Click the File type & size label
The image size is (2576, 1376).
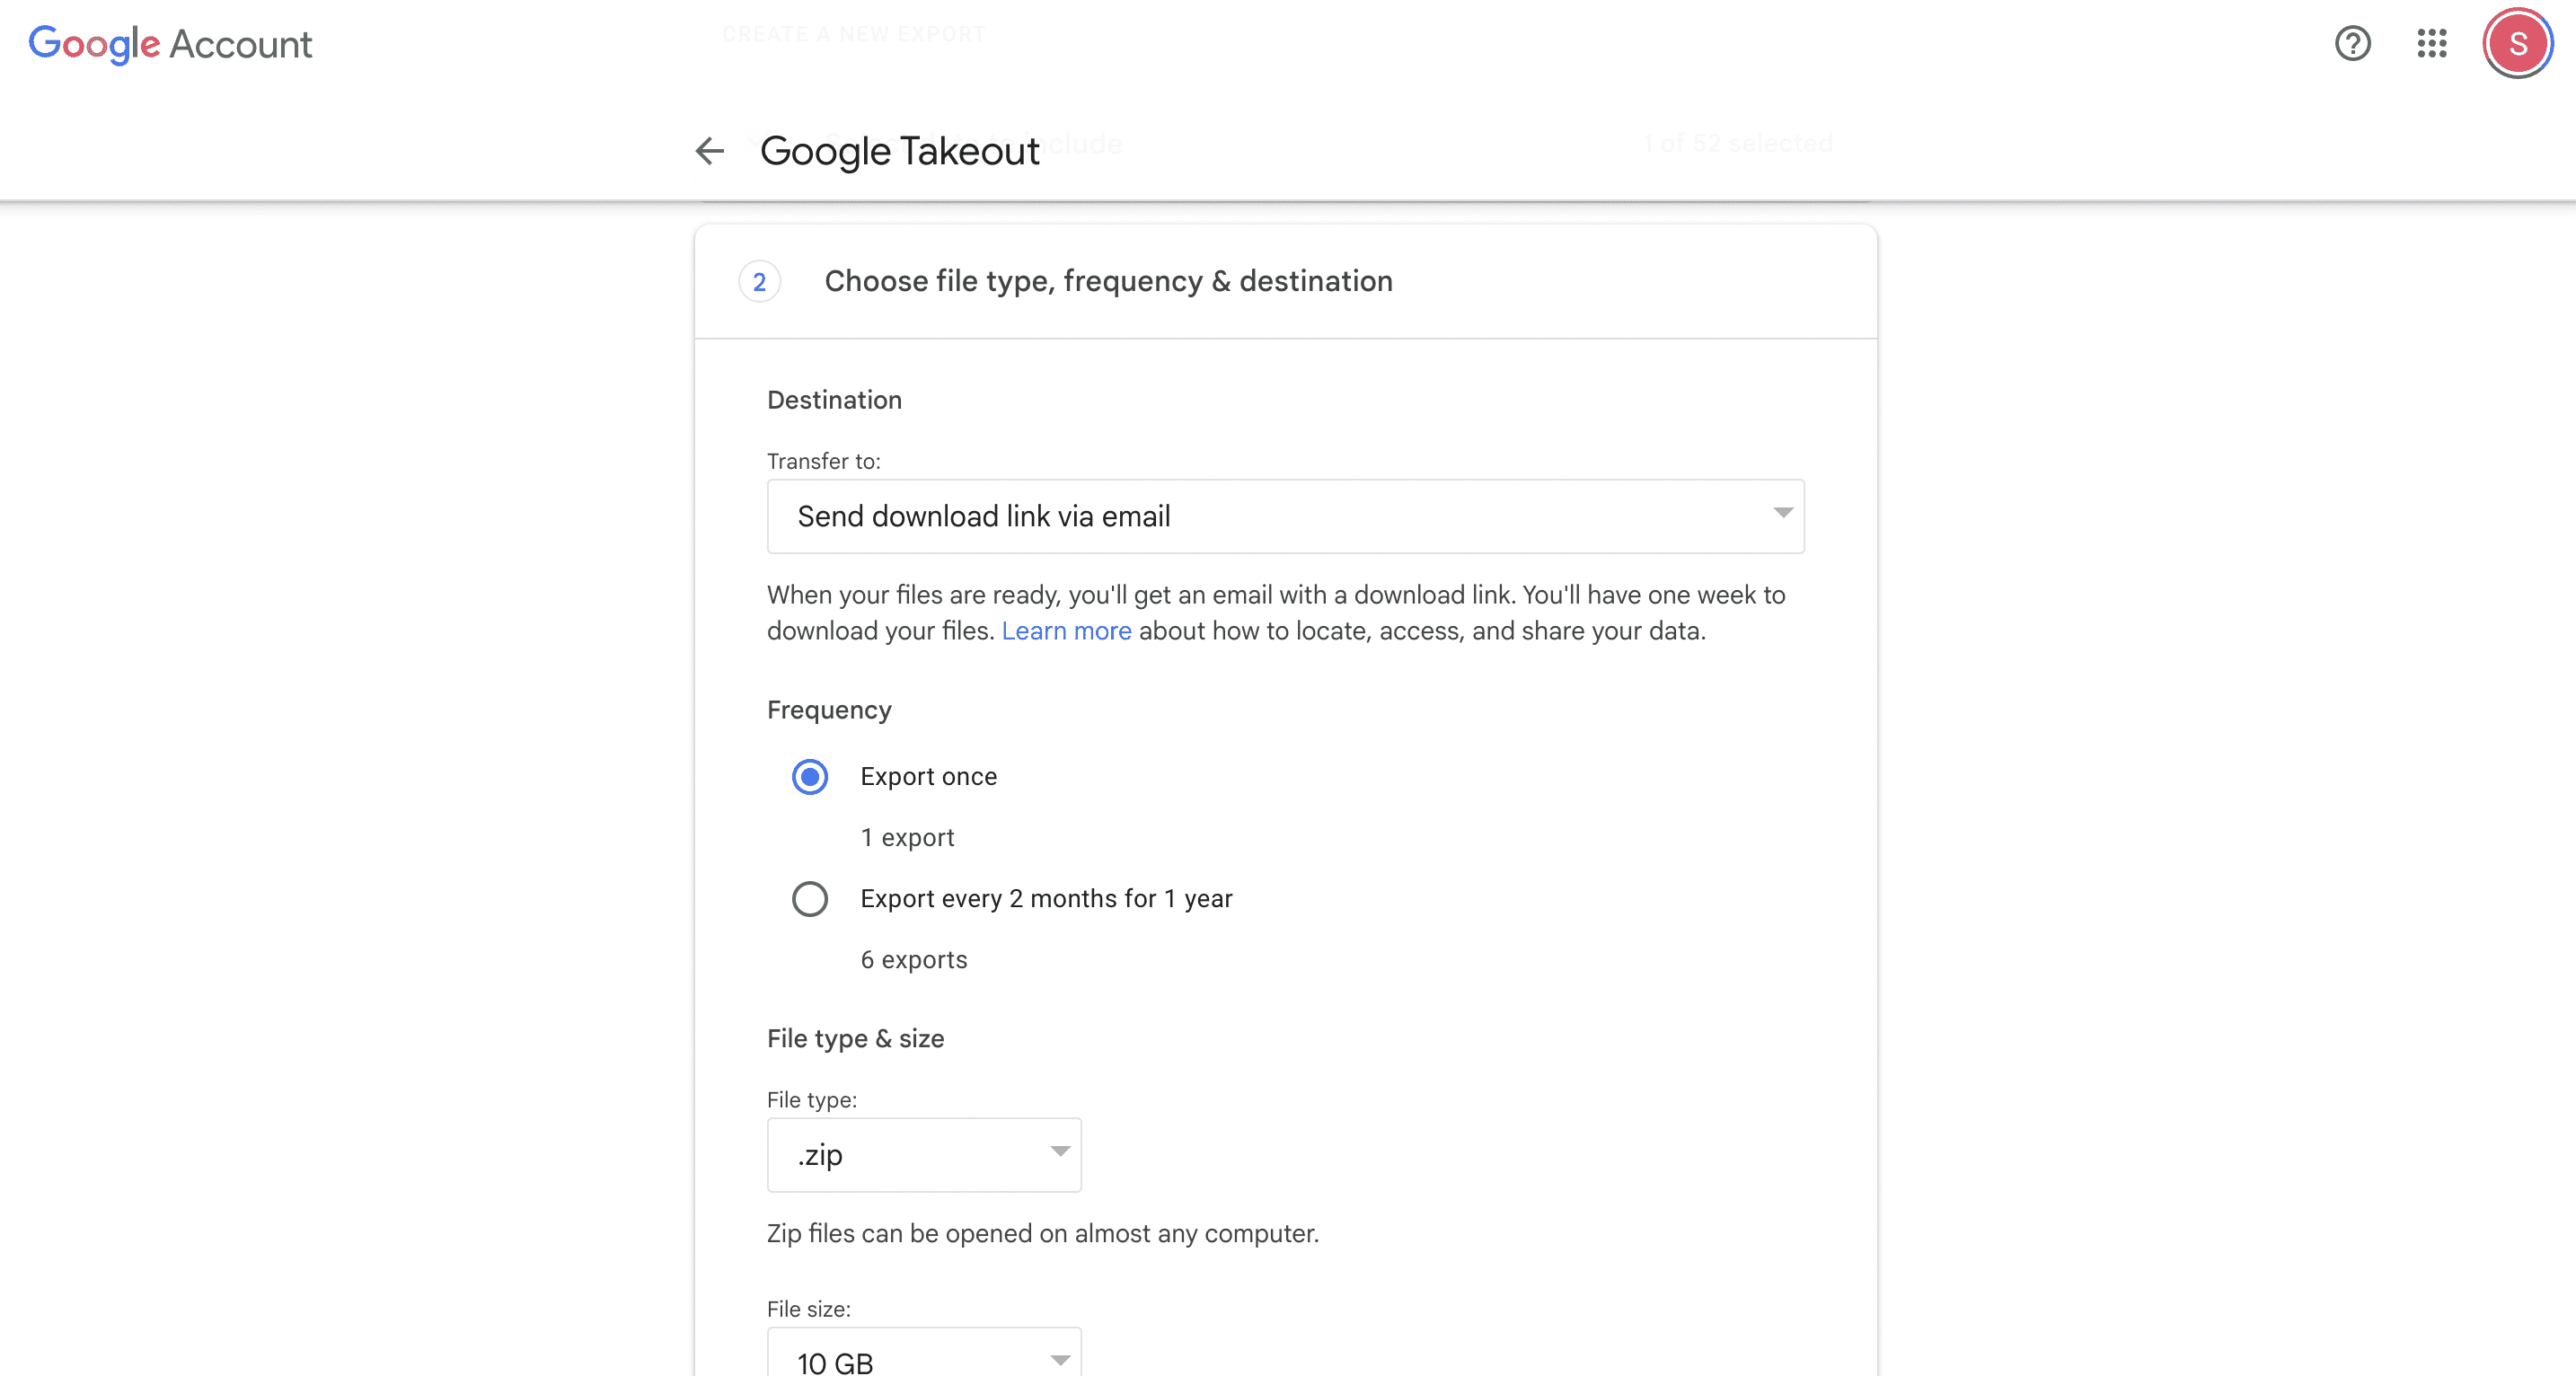pyautogui.click(x=855, y=1039)
